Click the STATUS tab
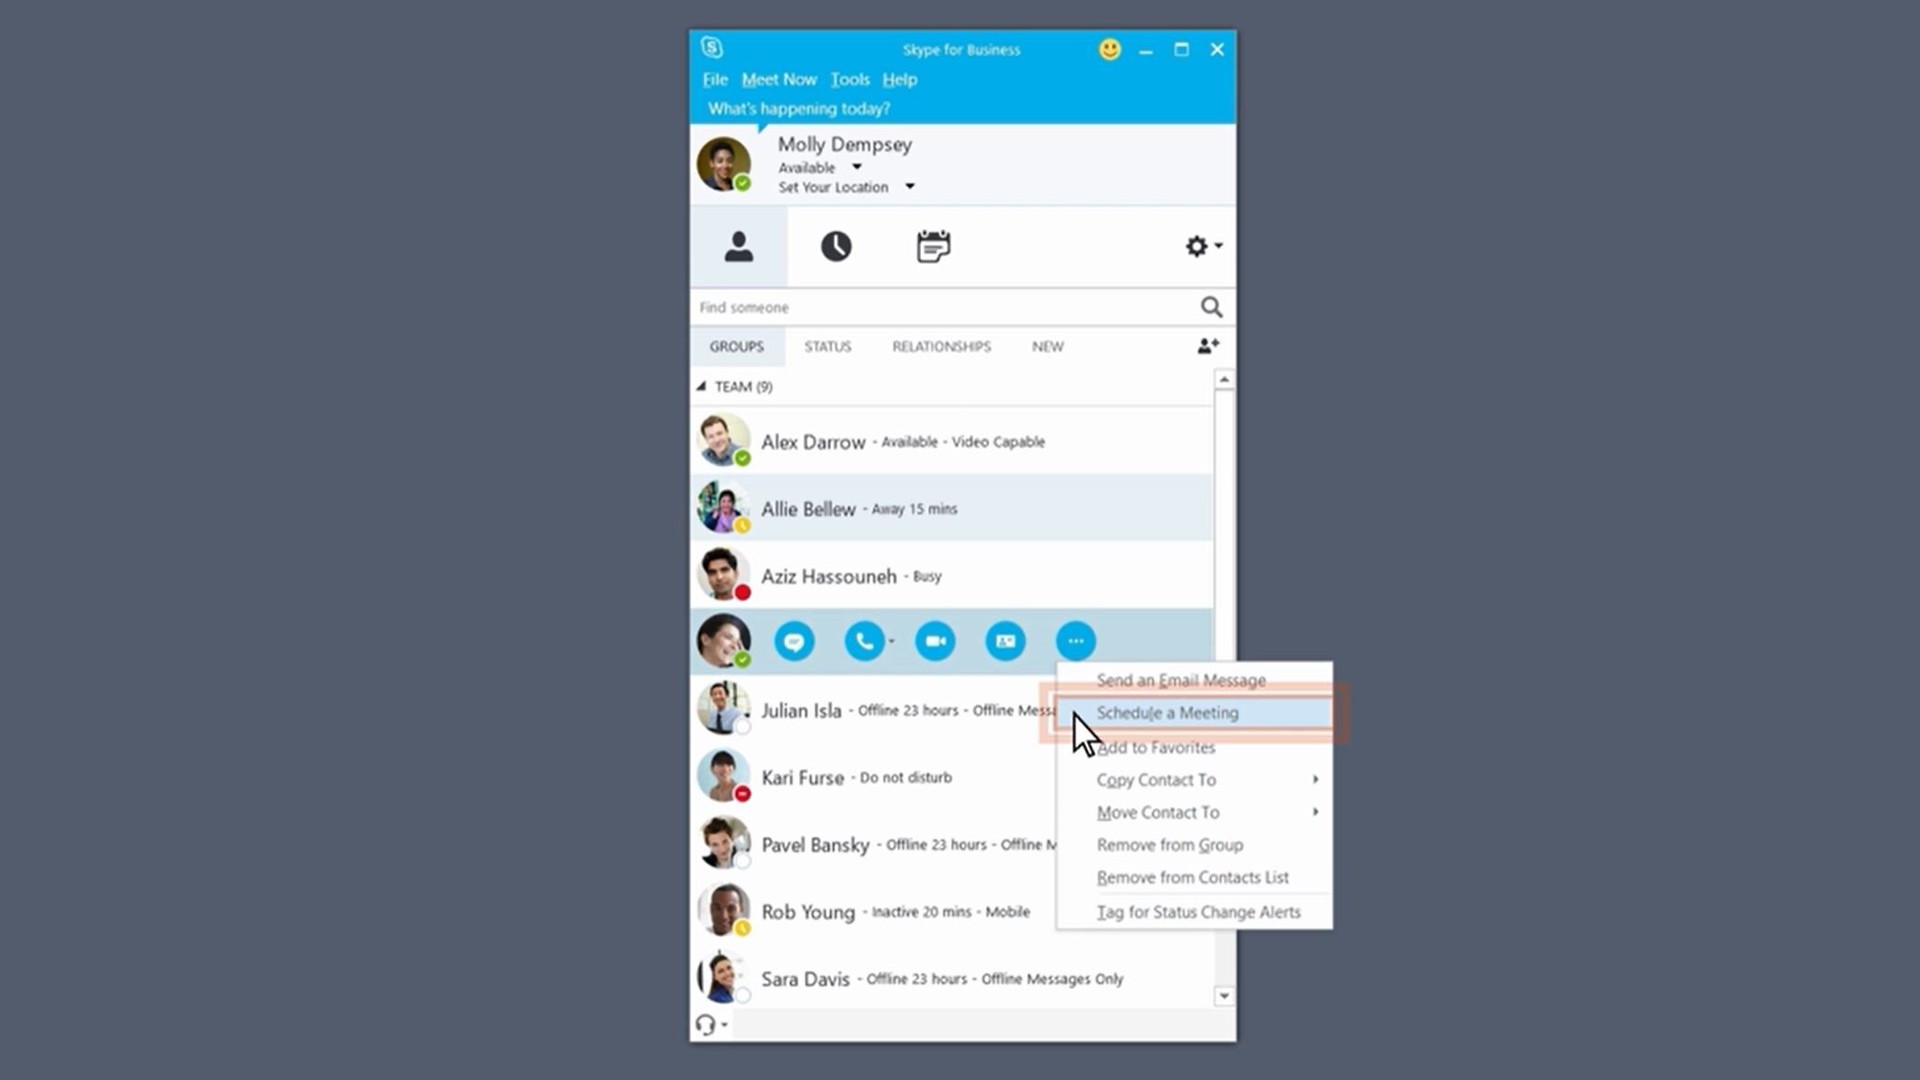 [827, 345]
